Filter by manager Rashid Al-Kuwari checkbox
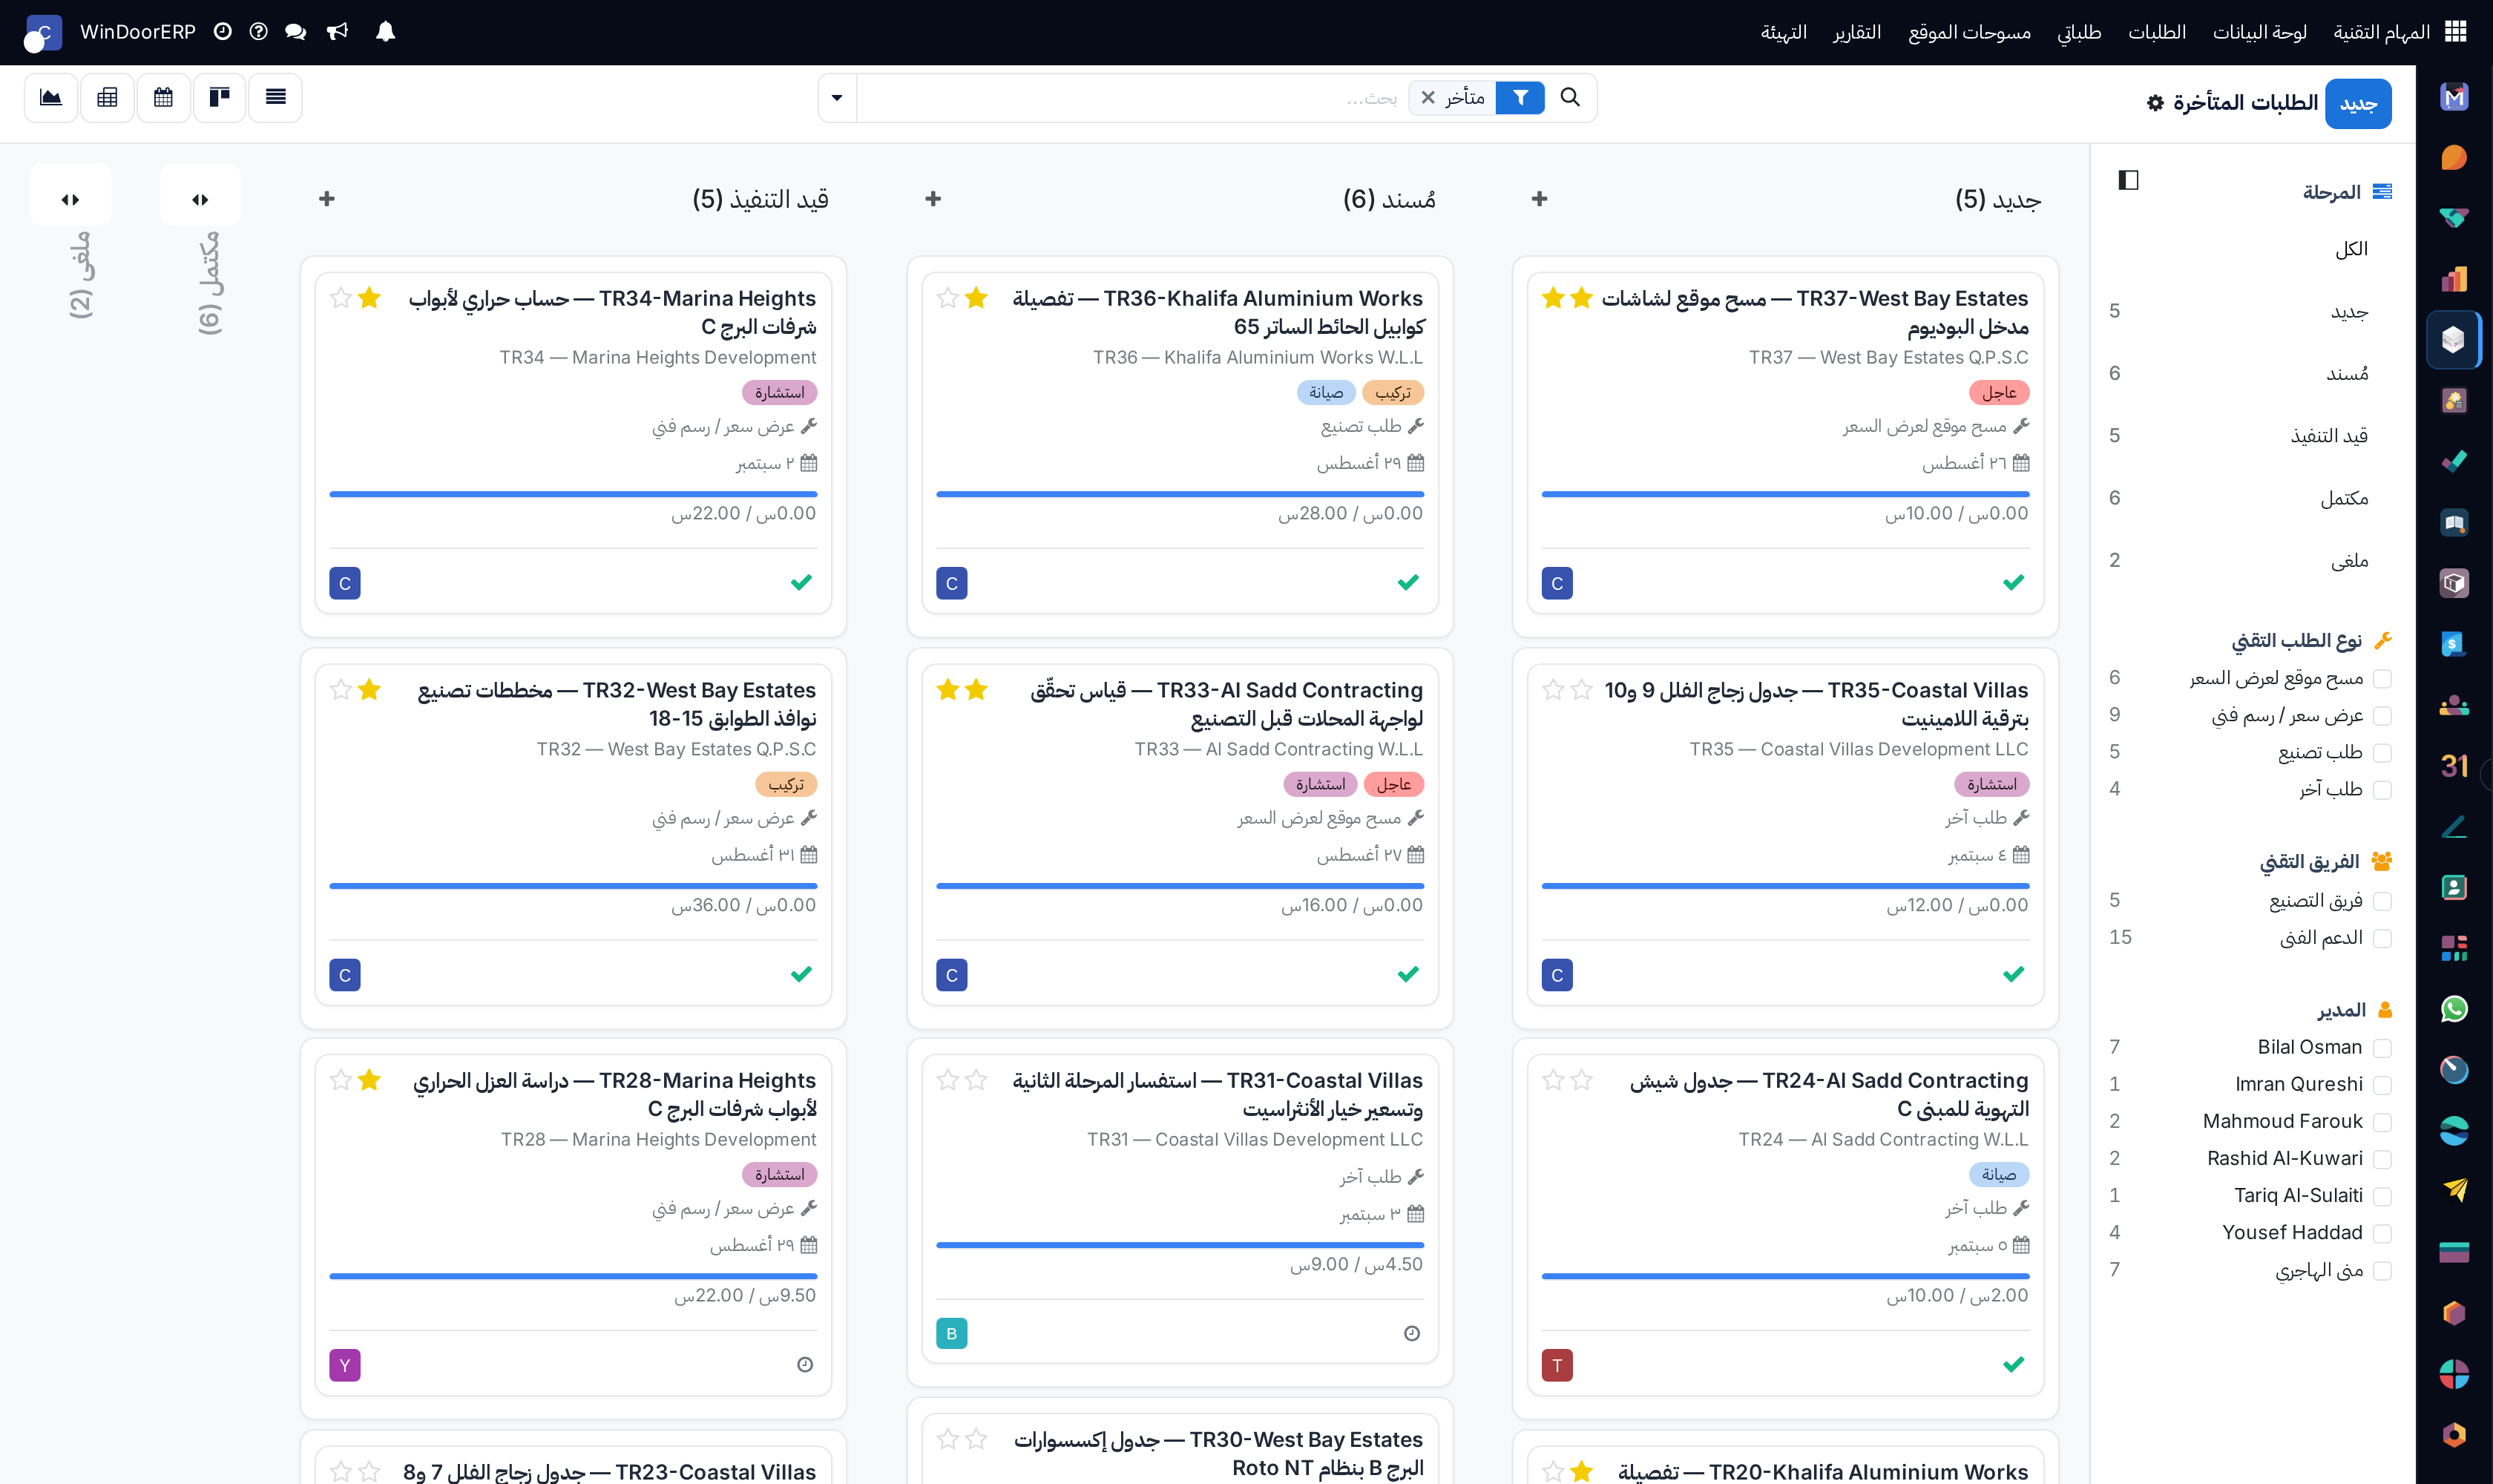The image size is (2493, 1484). (2382, 1159)
